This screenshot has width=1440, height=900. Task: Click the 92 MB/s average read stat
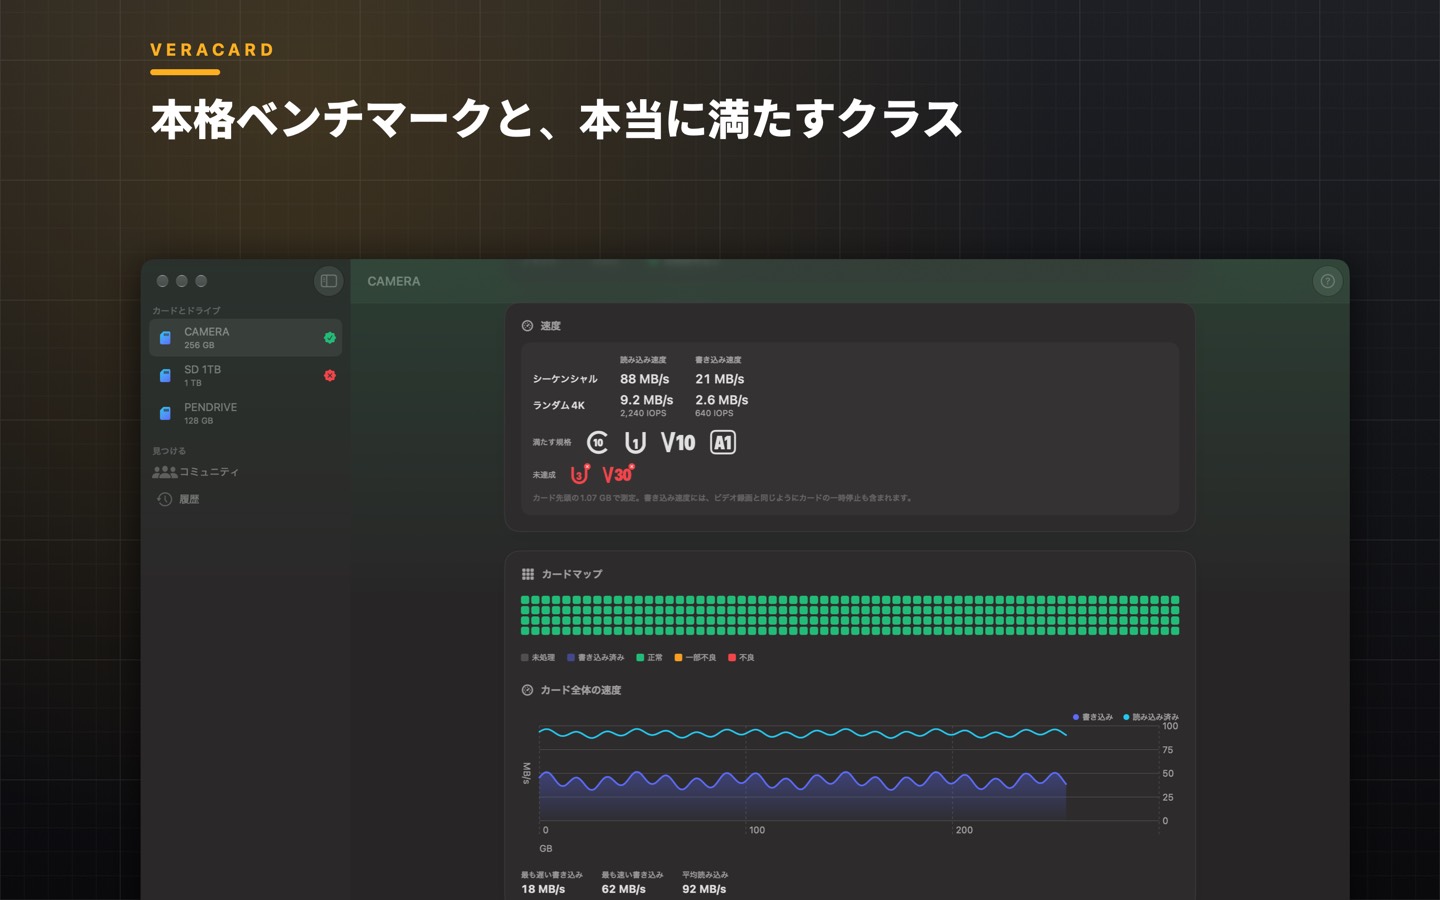point(704,889)
